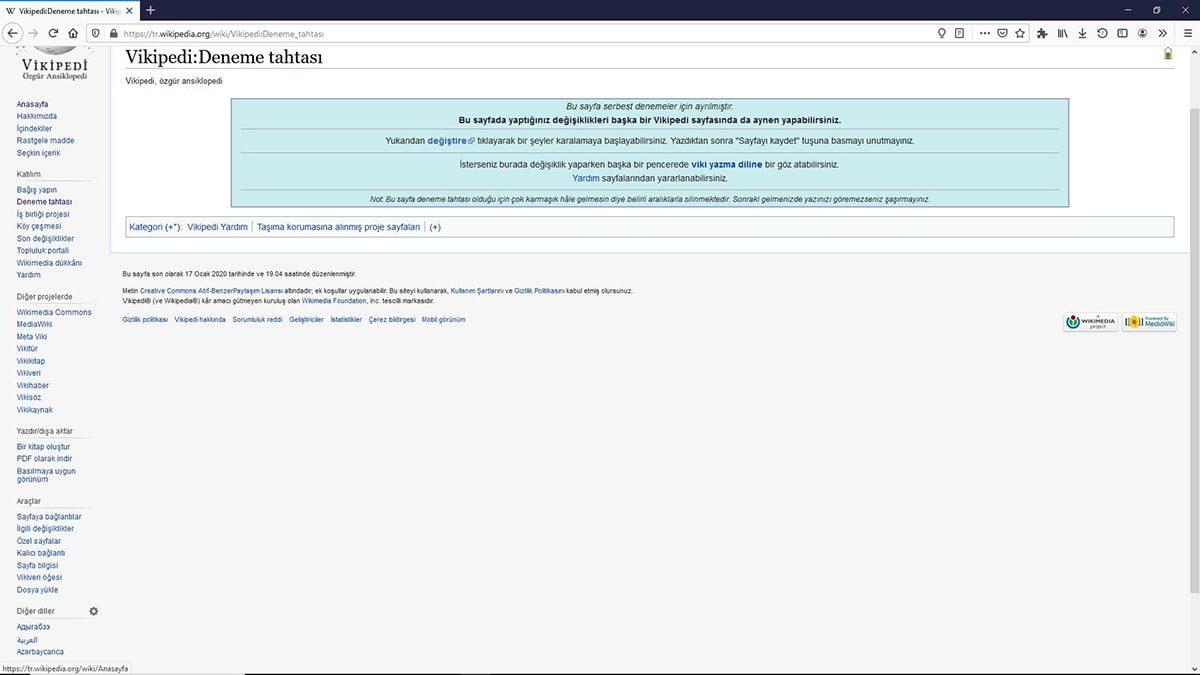
Task: Open the Downloads panel
Action: [x=1083, y=33]
